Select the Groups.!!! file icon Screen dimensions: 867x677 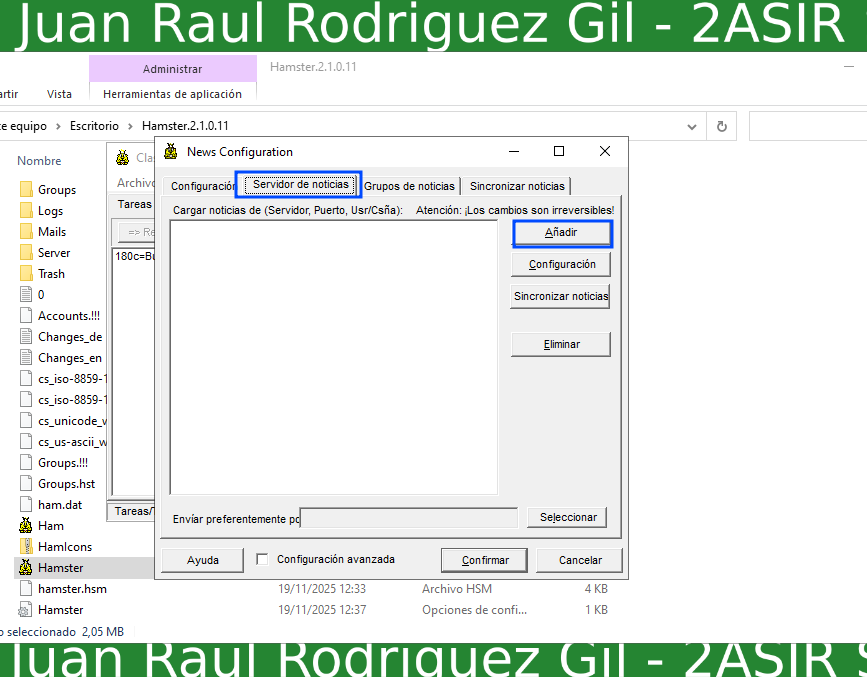coord(26,463)
